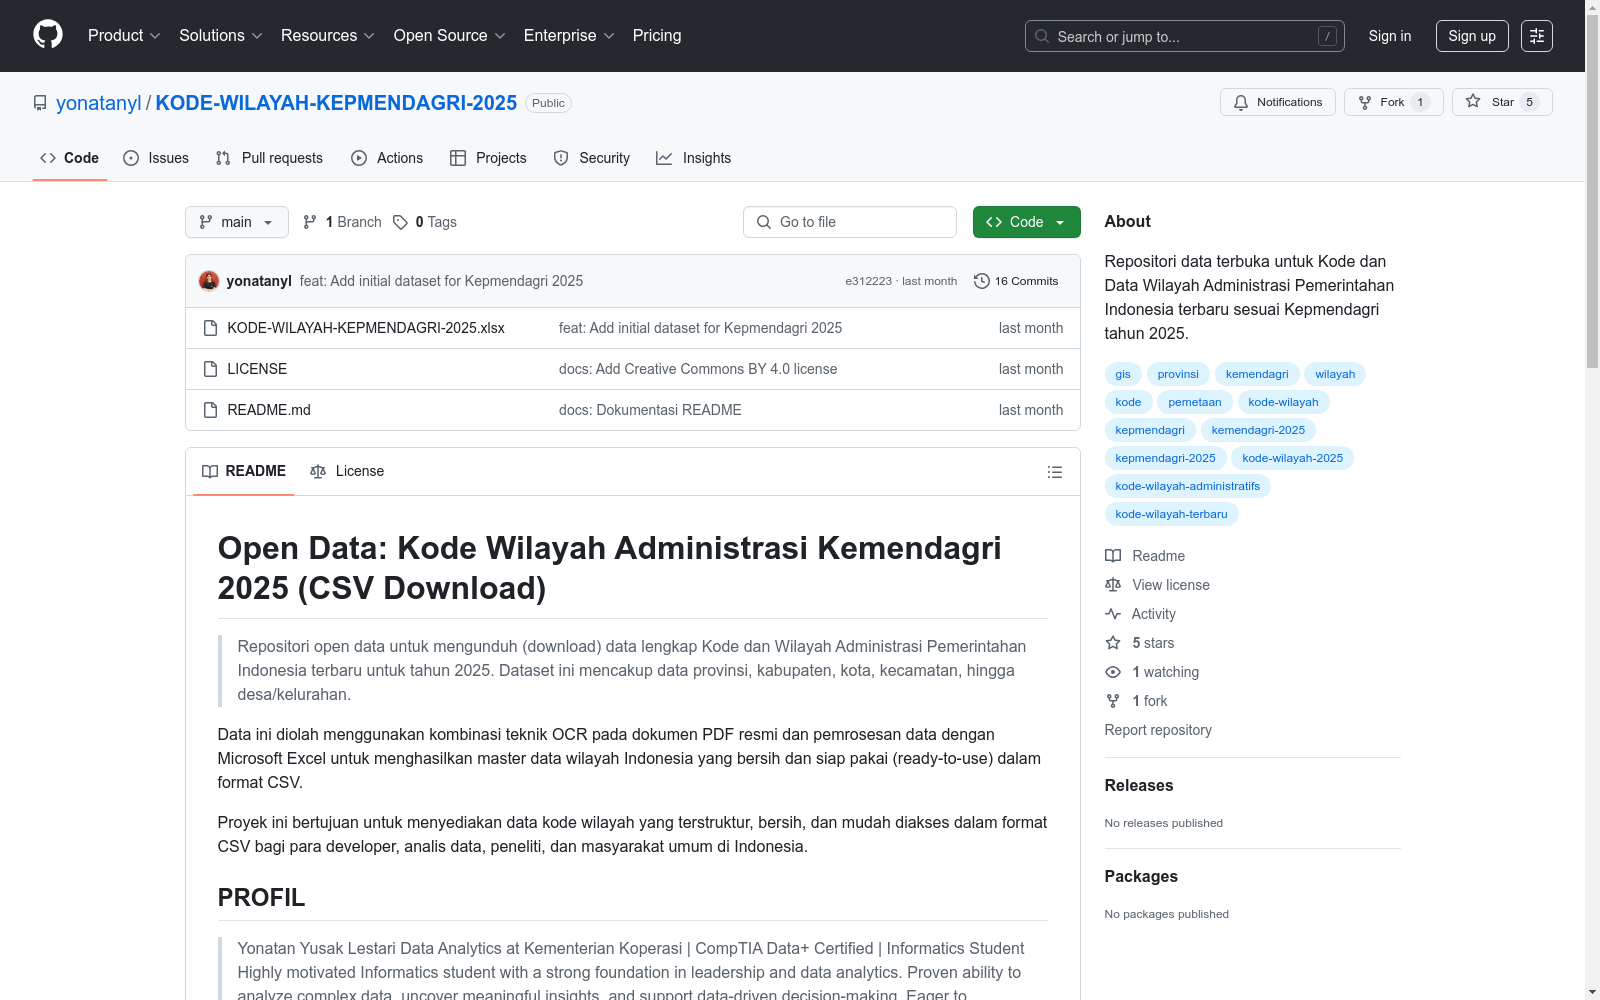Open the Releases section heading link
This screenshot has width=1600, height=1000.
(x=1139, y=786)
